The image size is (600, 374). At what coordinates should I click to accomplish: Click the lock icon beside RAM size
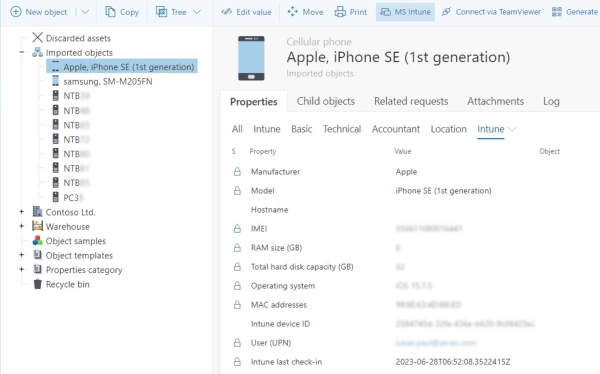[x=237, y=248]
